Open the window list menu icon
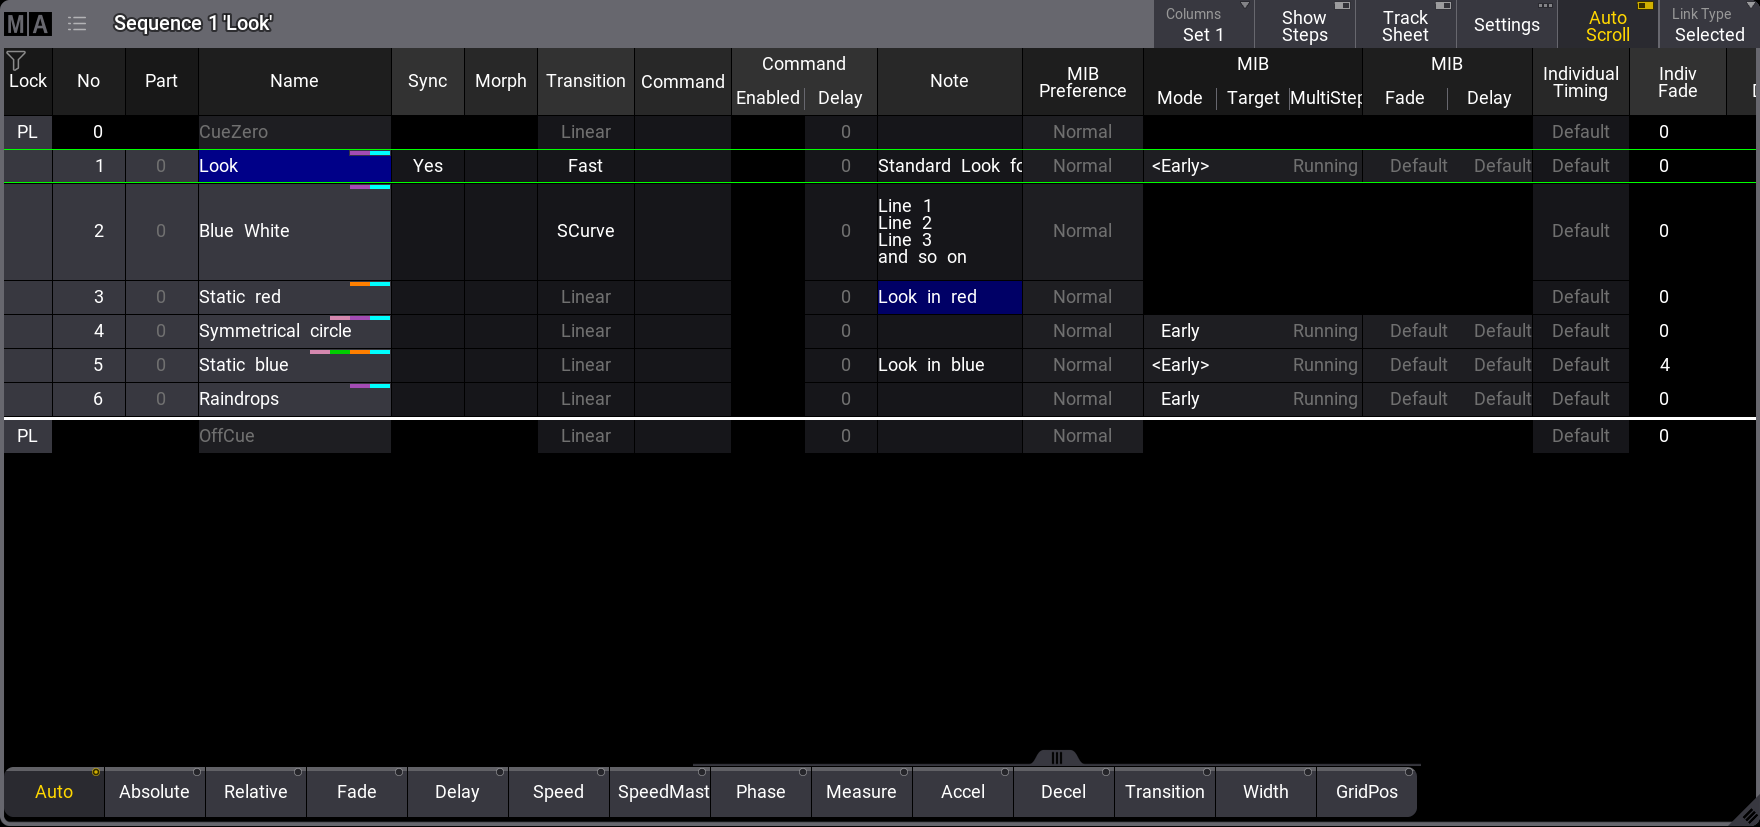The width and height of the screenshot is (1760, 827). 77,24
